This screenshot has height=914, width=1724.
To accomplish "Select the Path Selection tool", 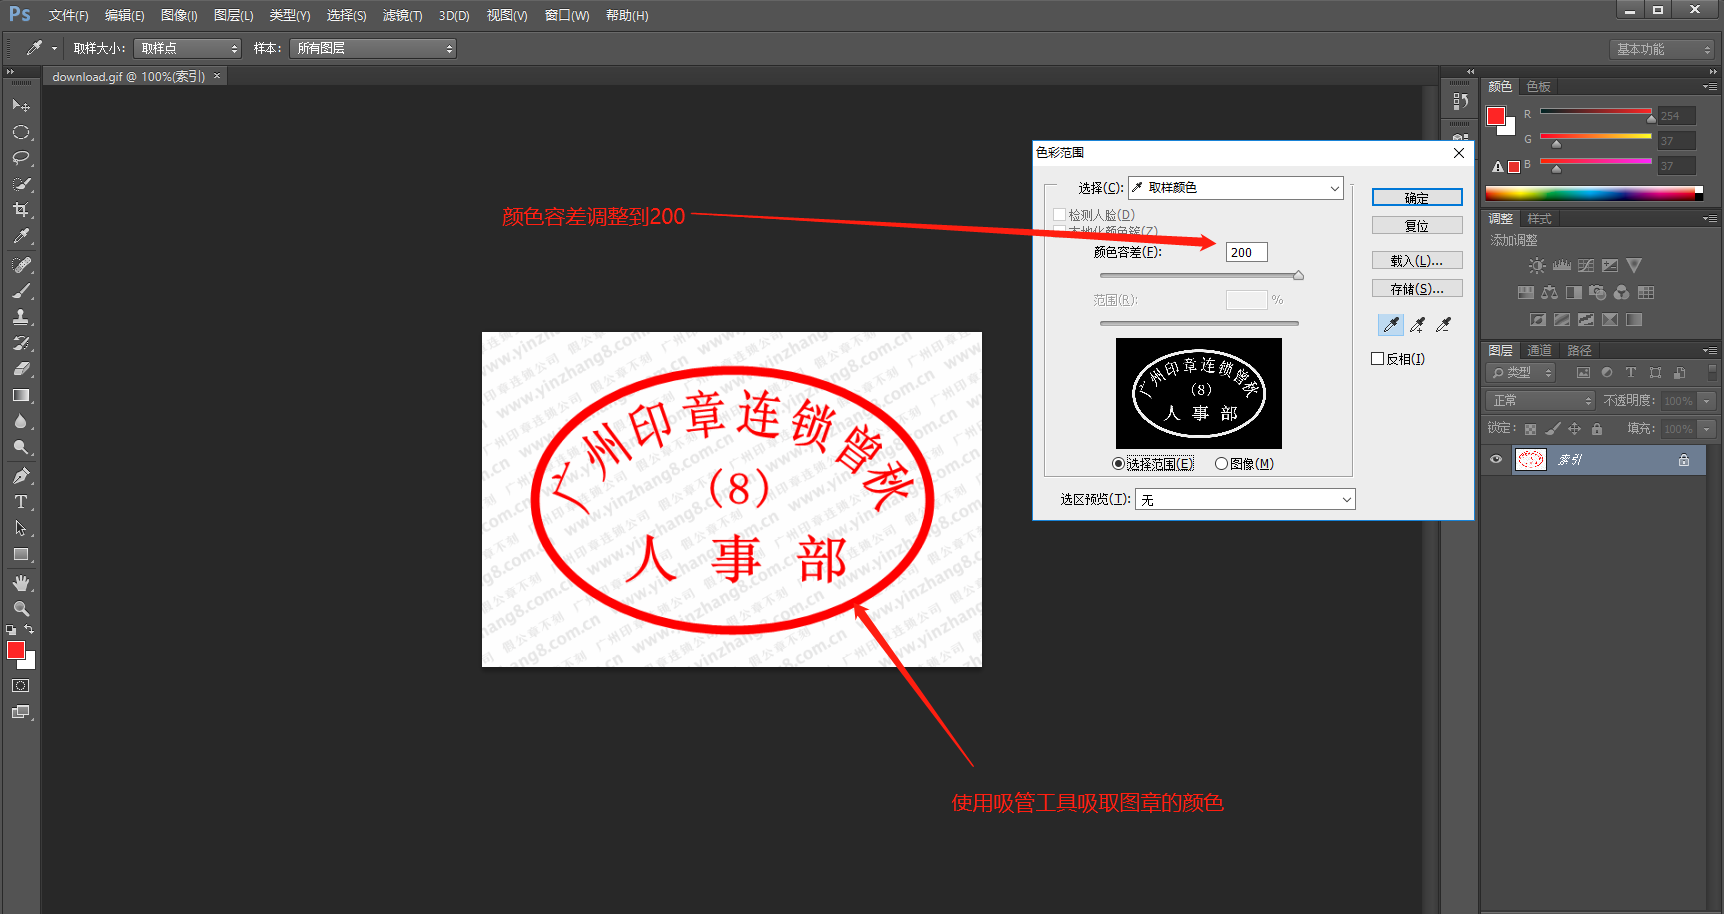I will tap(21, 528).
